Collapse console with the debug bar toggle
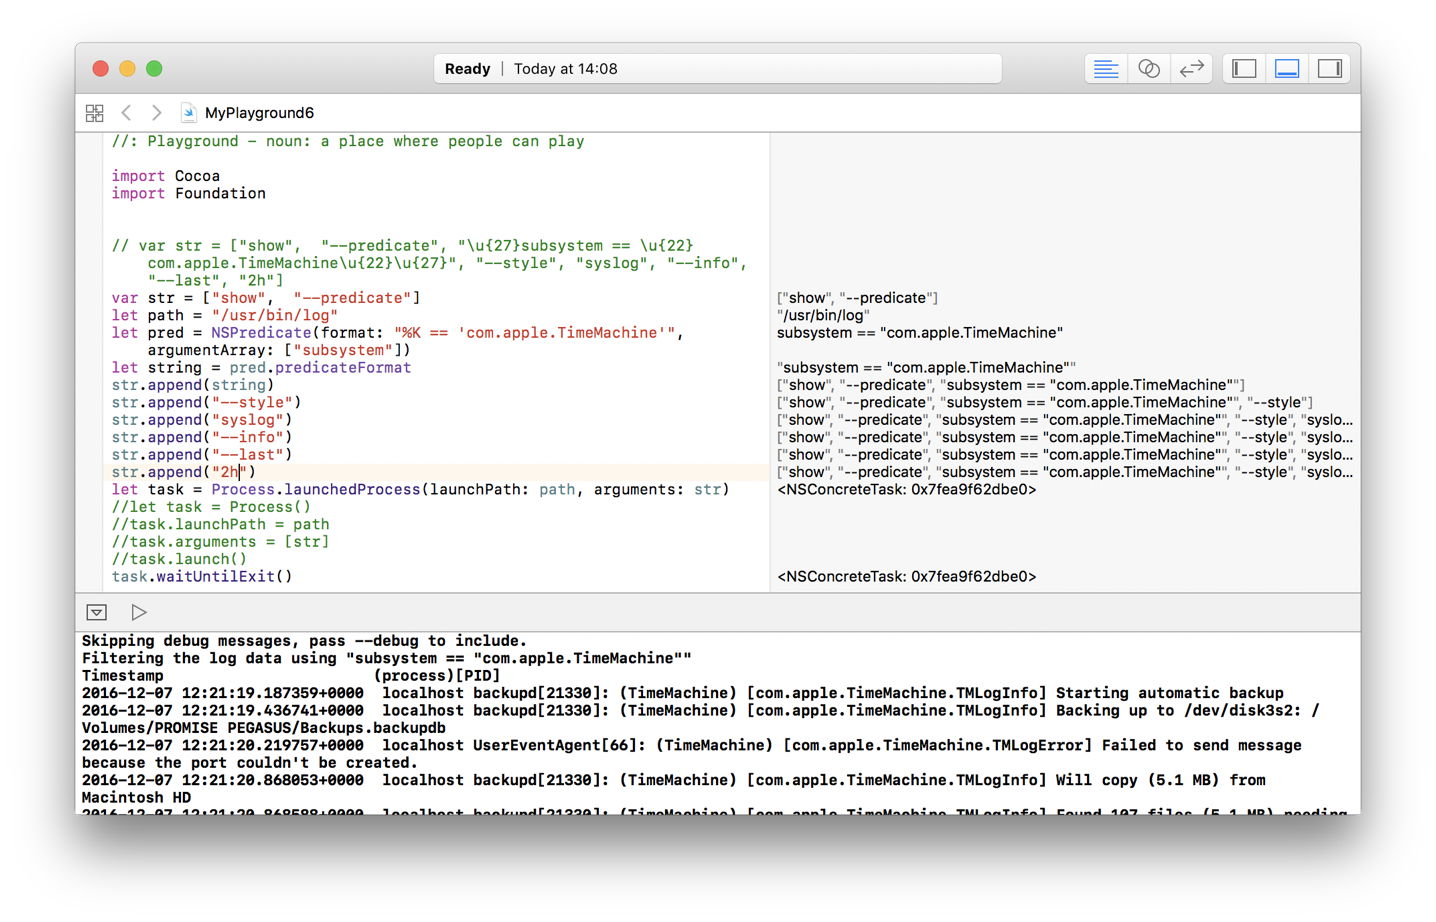 97,612
